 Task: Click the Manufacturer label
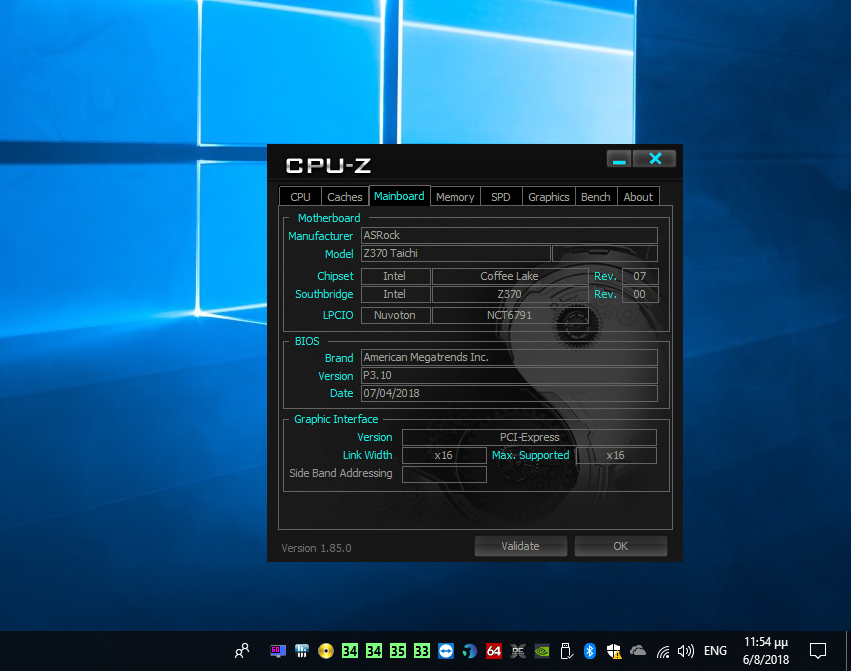coord(321,236)
